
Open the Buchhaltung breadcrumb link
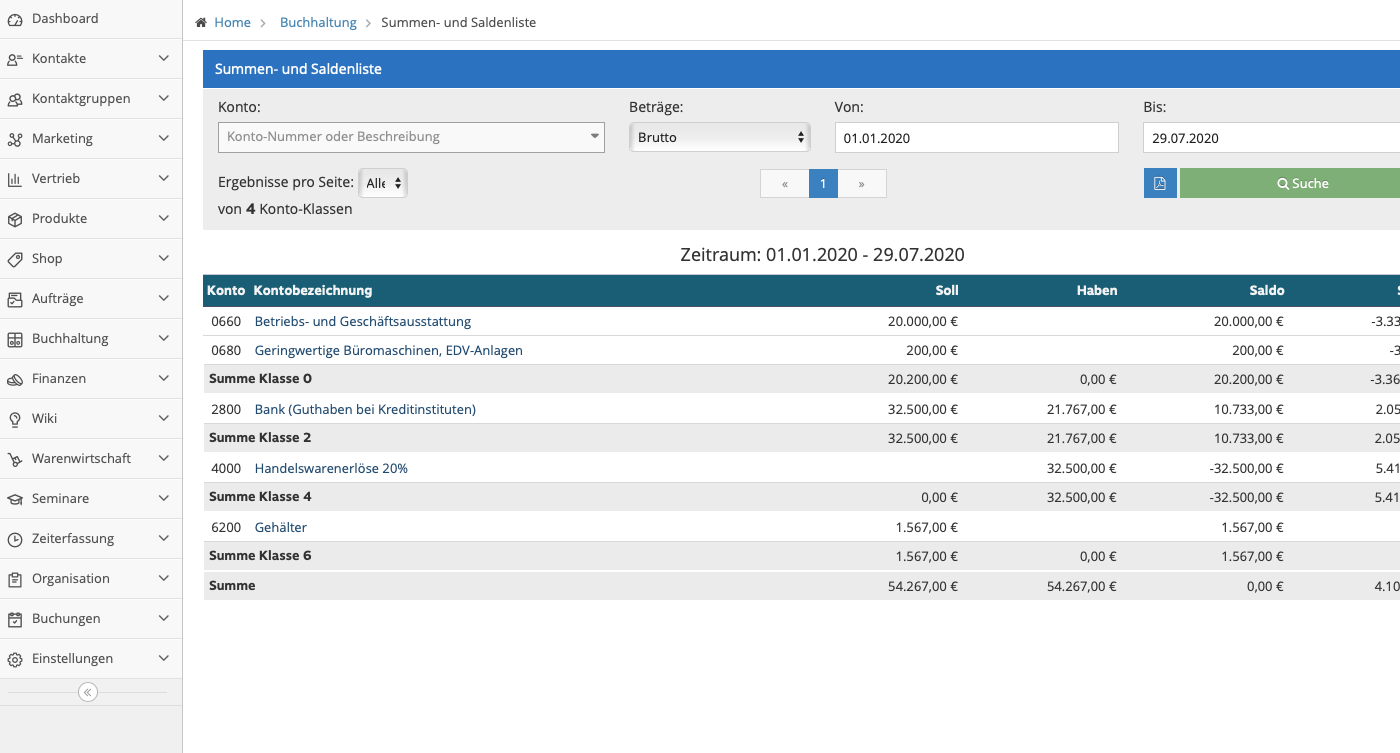tap(318, 22)
